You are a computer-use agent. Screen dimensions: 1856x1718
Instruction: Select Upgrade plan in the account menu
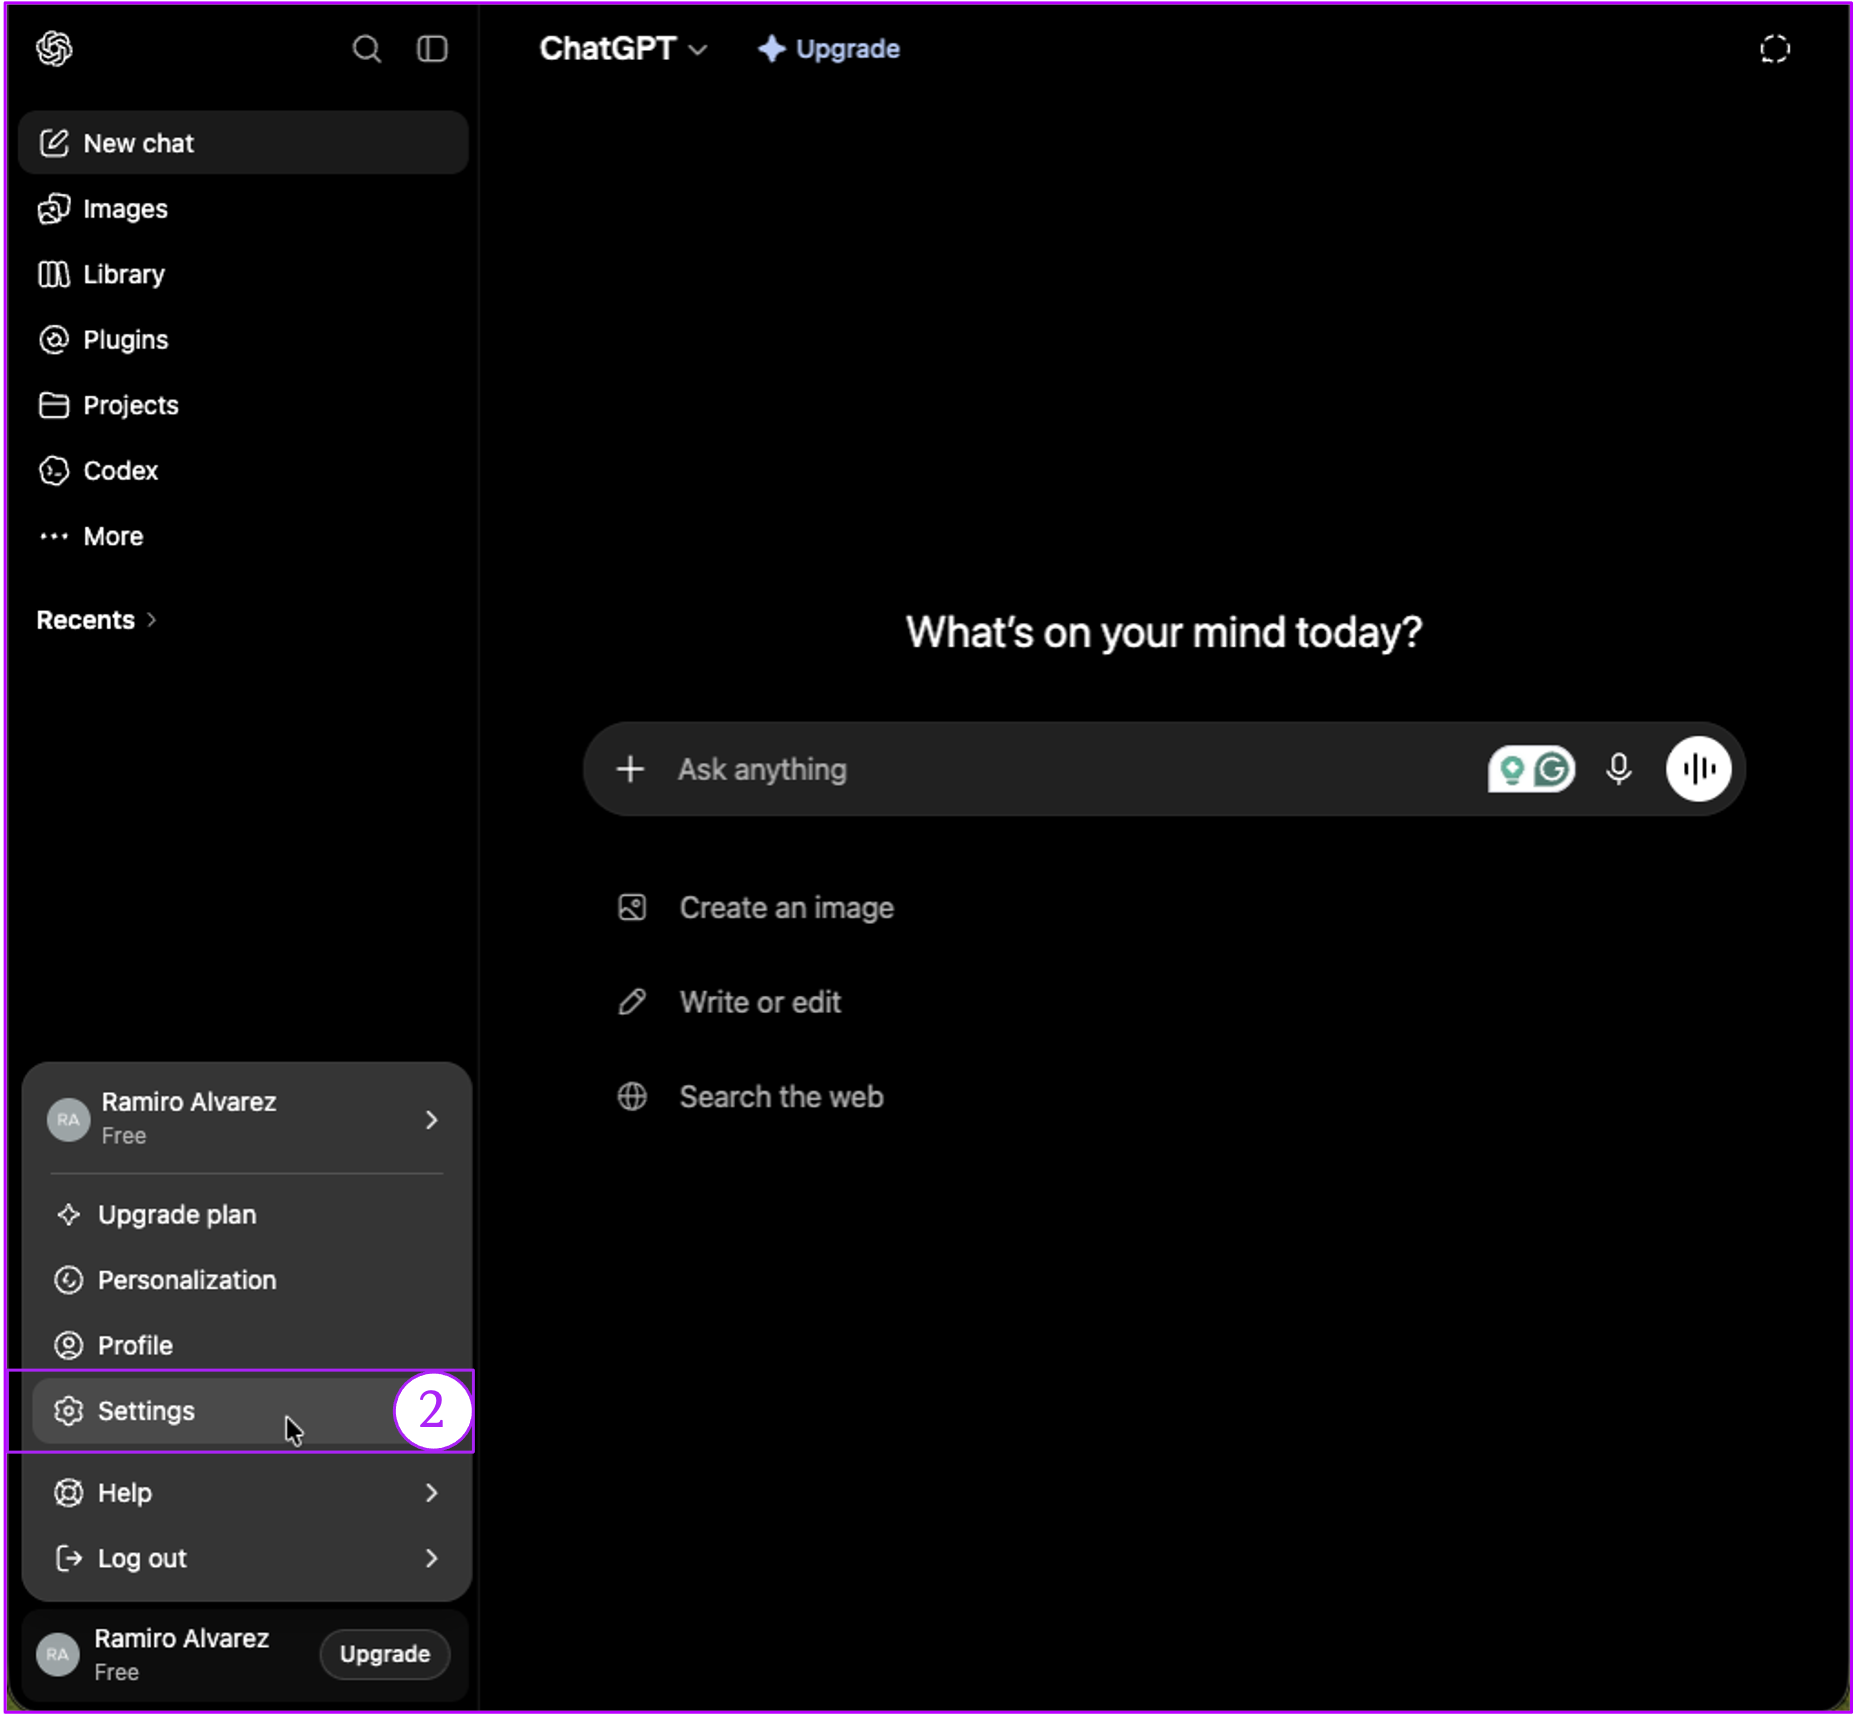point(246,1215)
